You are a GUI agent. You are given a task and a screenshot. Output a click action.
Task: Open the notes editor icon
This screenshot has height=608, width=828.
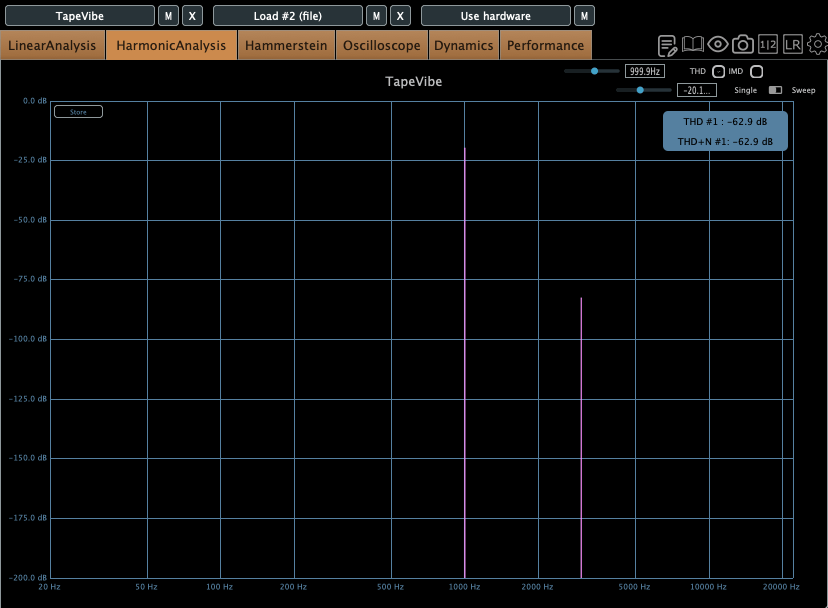[668, 45]
